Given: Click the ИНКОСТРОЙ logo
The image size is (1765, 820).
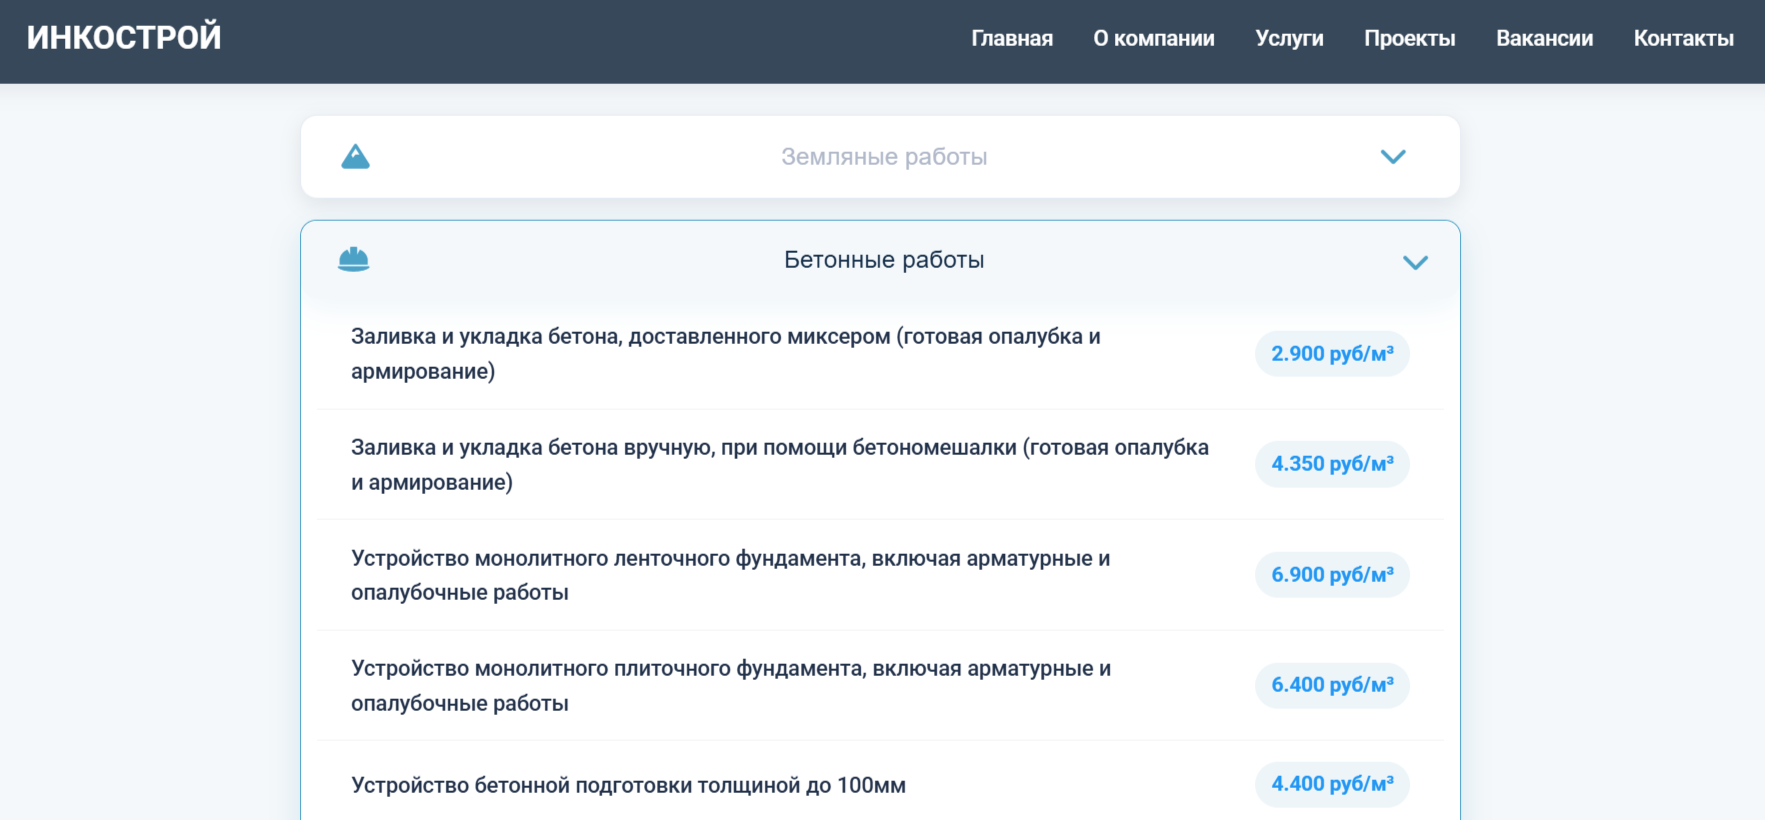Looking at the screenshot, I should click(x=124, y=38).
